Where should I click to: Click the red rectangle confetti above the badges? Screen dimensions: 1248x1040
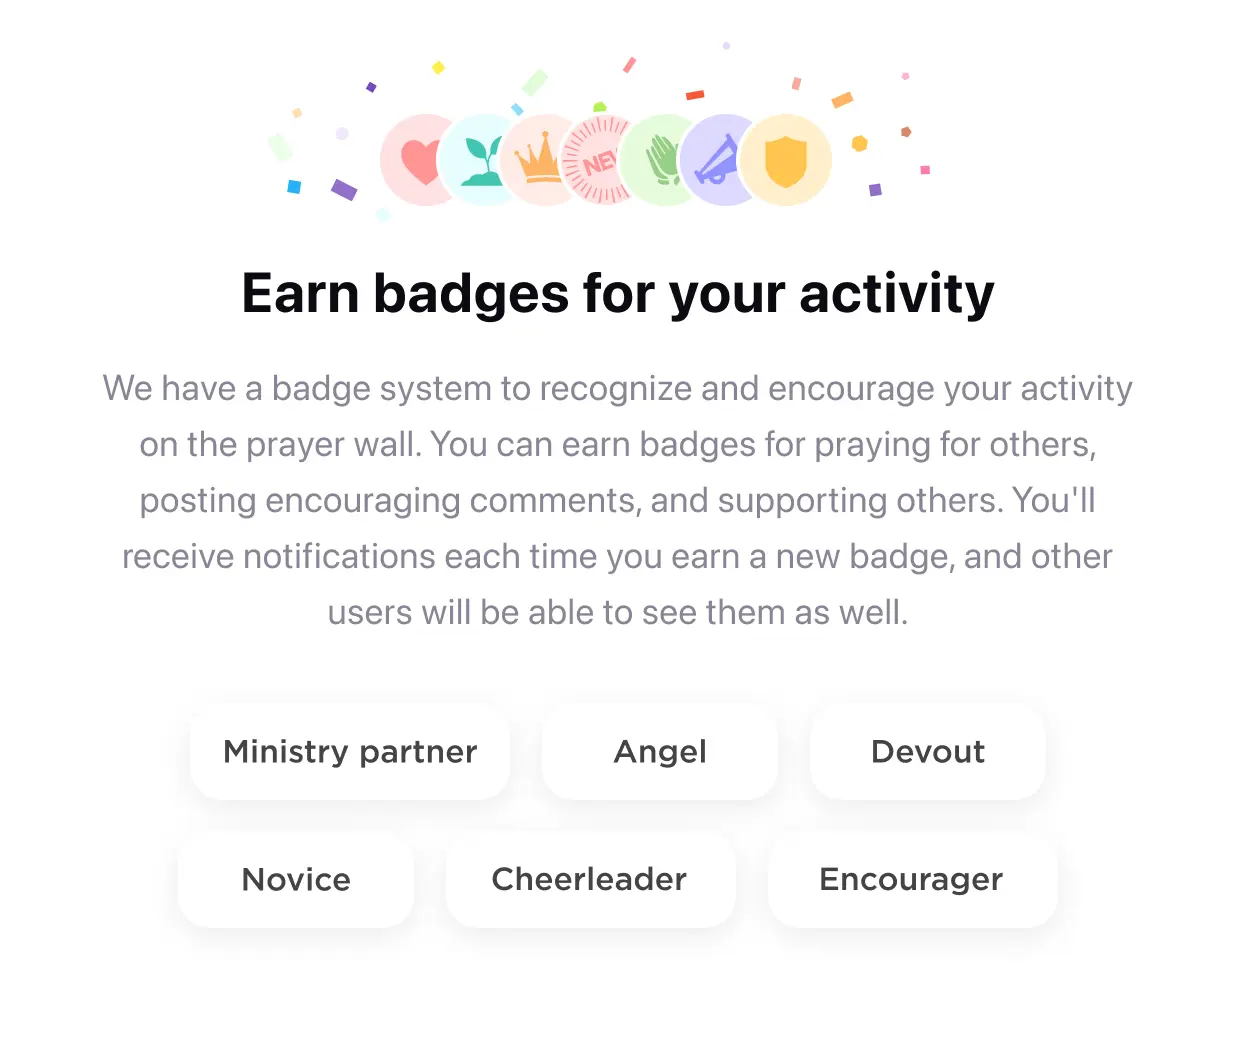click(695, 95)
